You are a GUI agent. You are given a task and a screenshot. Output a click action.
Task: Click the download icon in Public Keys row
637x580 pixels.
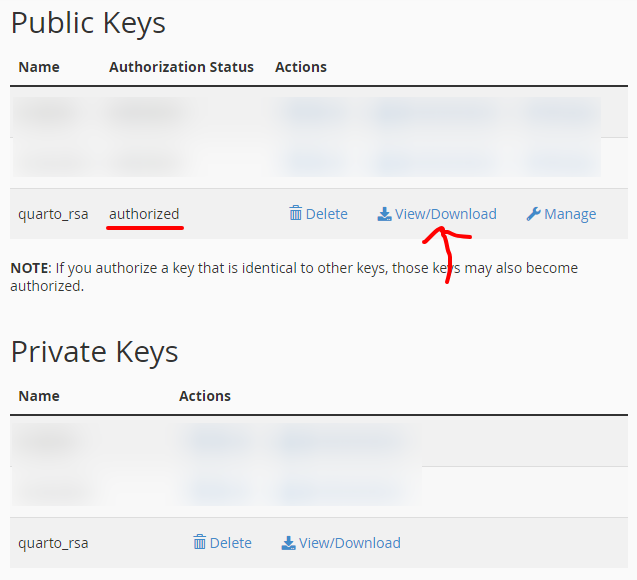(x=384, y=214)
